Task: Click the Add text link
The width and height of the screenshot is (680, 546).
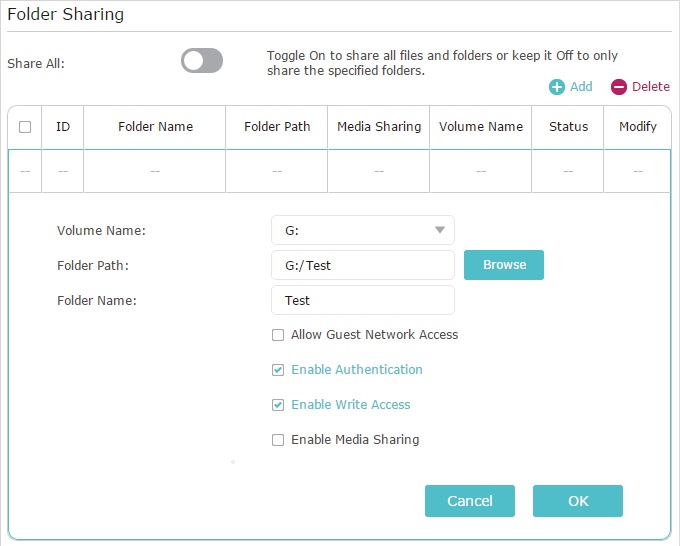Action: (x=581, y=87)
